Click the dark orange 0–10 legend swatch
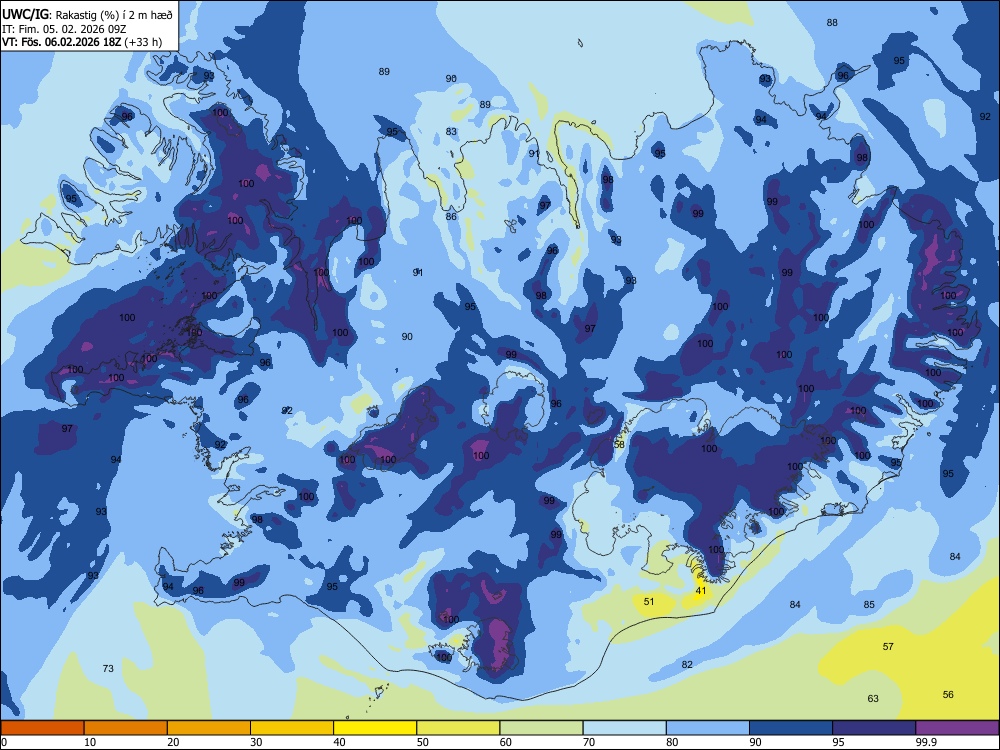Image resolution: width=1000 pixels, height=750 pixels. [42, 728]
